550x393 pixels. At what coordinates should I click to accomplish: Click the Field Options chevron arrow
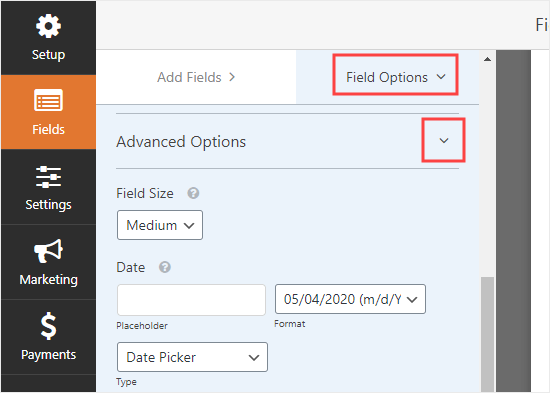(441, 76)
